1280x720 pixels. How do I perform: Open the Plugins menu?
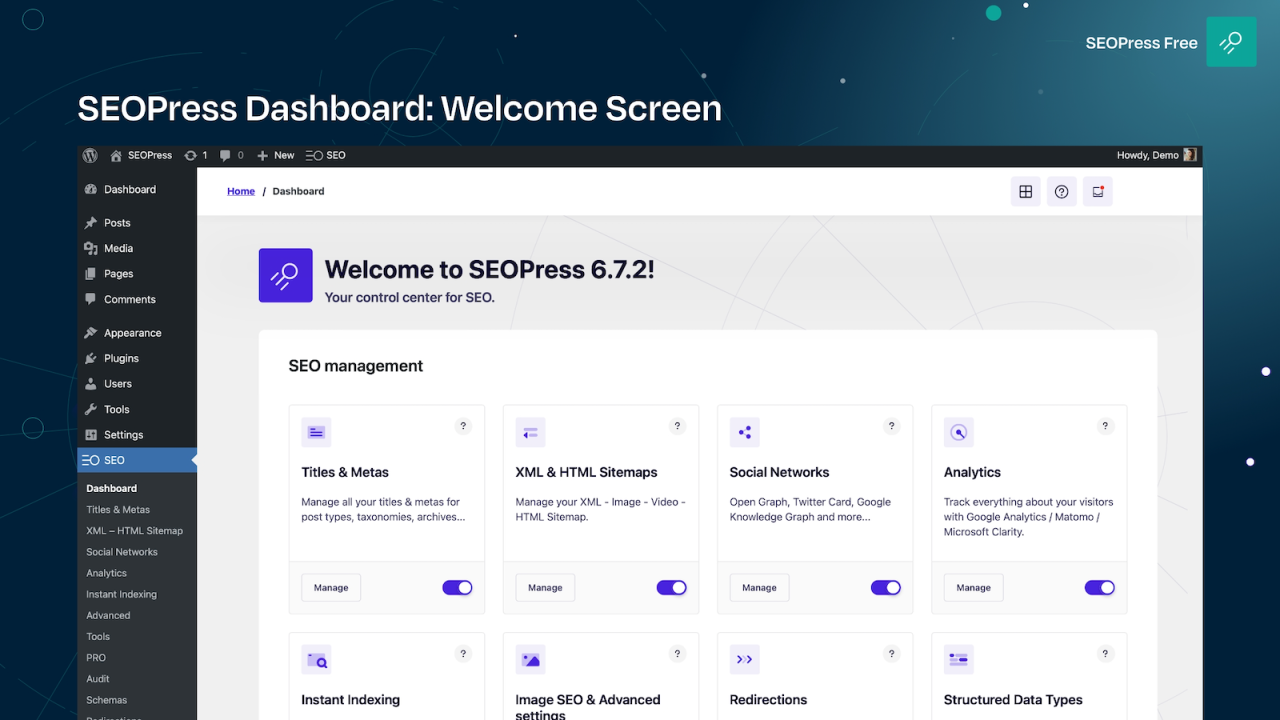[137, 358]
